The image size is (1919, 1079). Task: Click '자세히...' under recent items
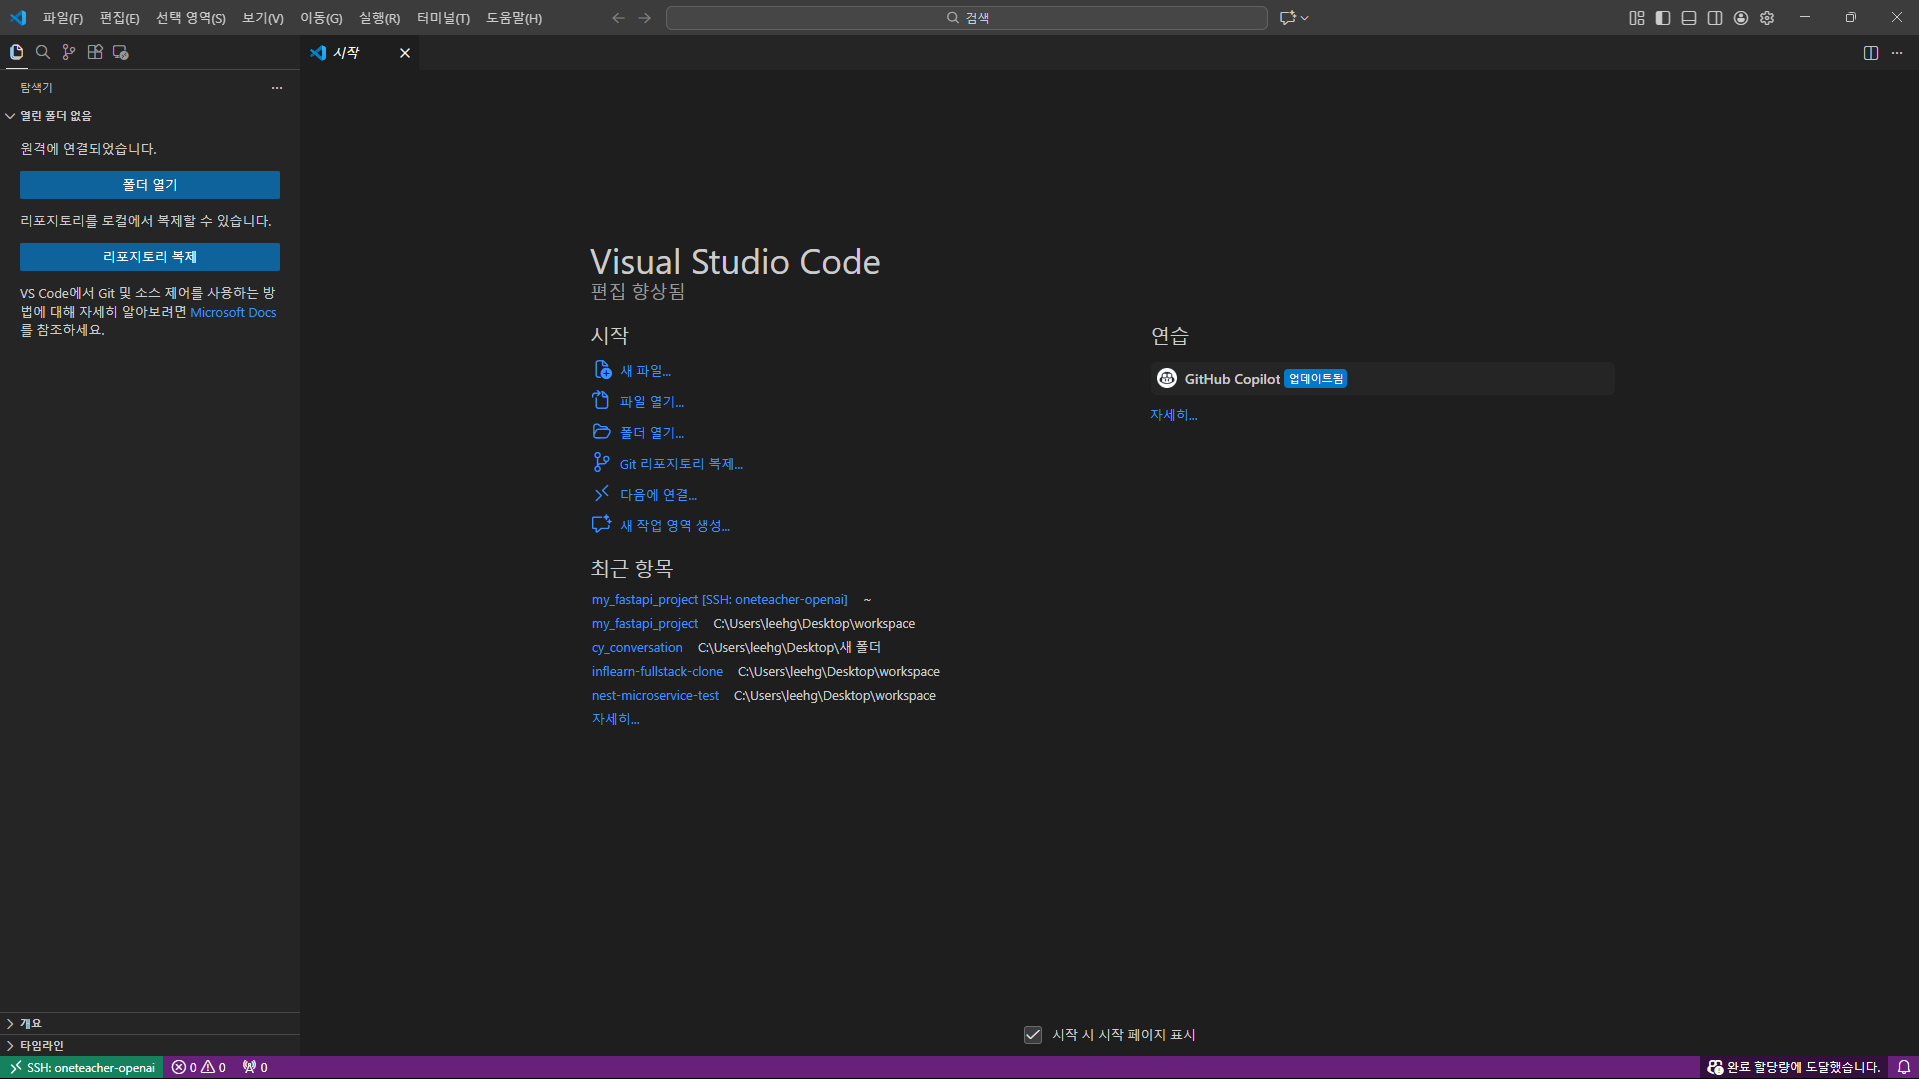615,719
